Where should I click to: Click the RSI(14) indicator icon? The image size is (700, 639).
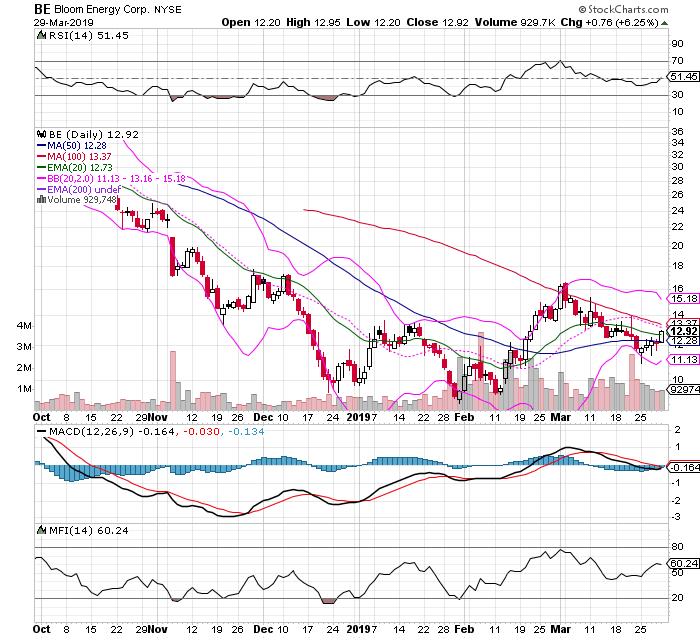point(41,35)
